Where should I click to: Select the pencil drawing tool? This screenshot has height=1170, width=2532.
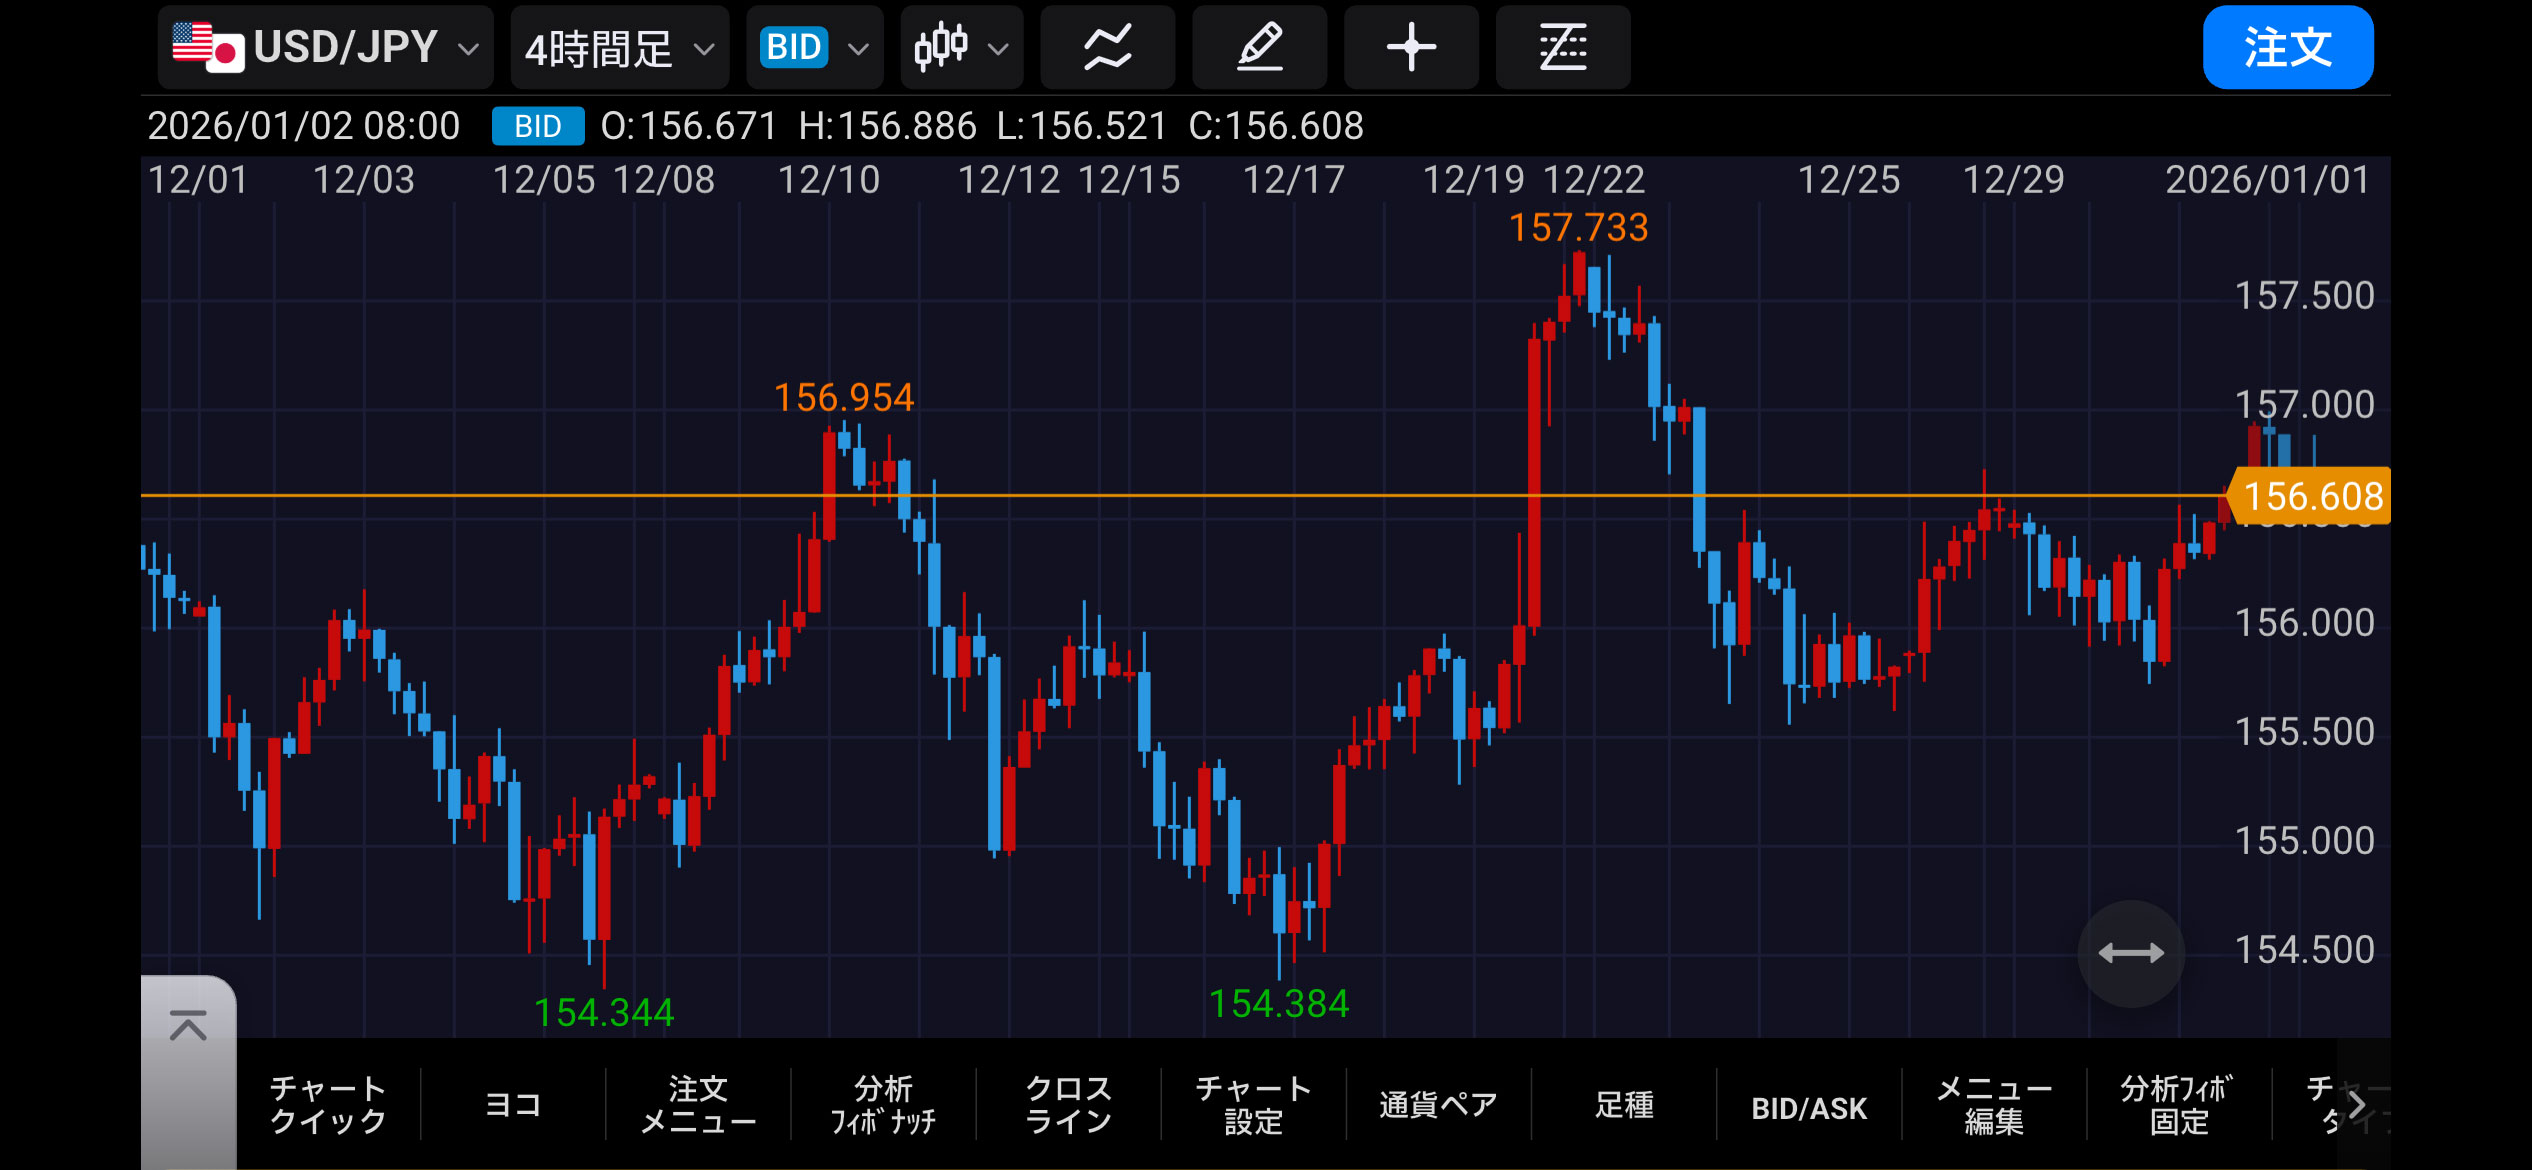[x=1259, y=47]
